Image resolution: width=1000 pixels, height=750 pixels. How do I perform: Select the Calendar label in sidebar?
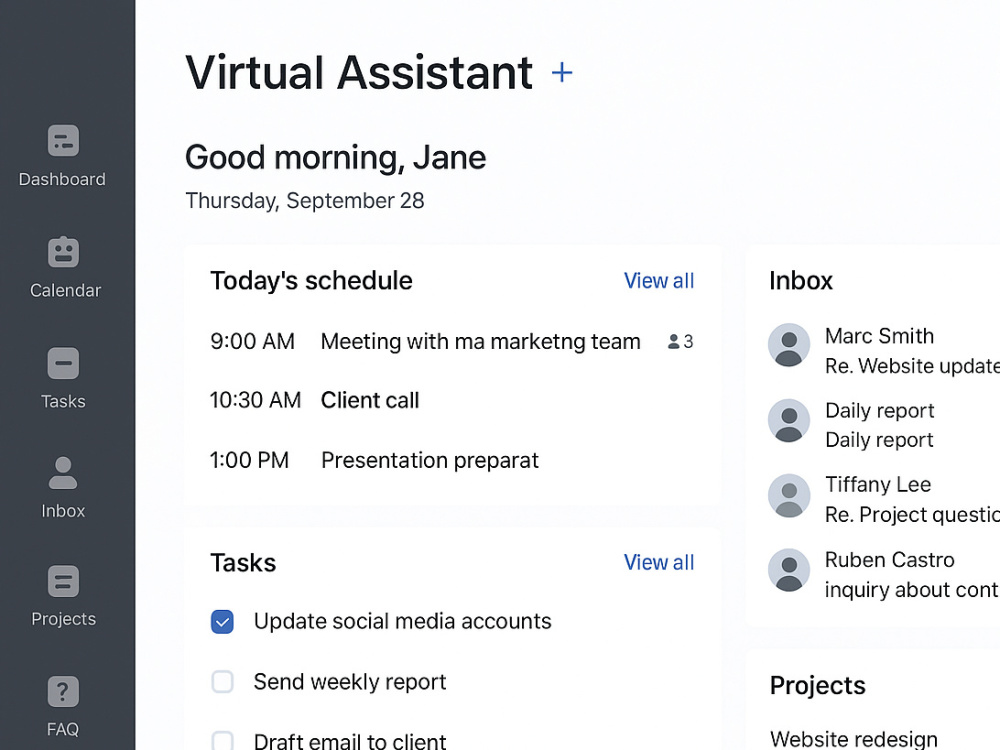65,290
